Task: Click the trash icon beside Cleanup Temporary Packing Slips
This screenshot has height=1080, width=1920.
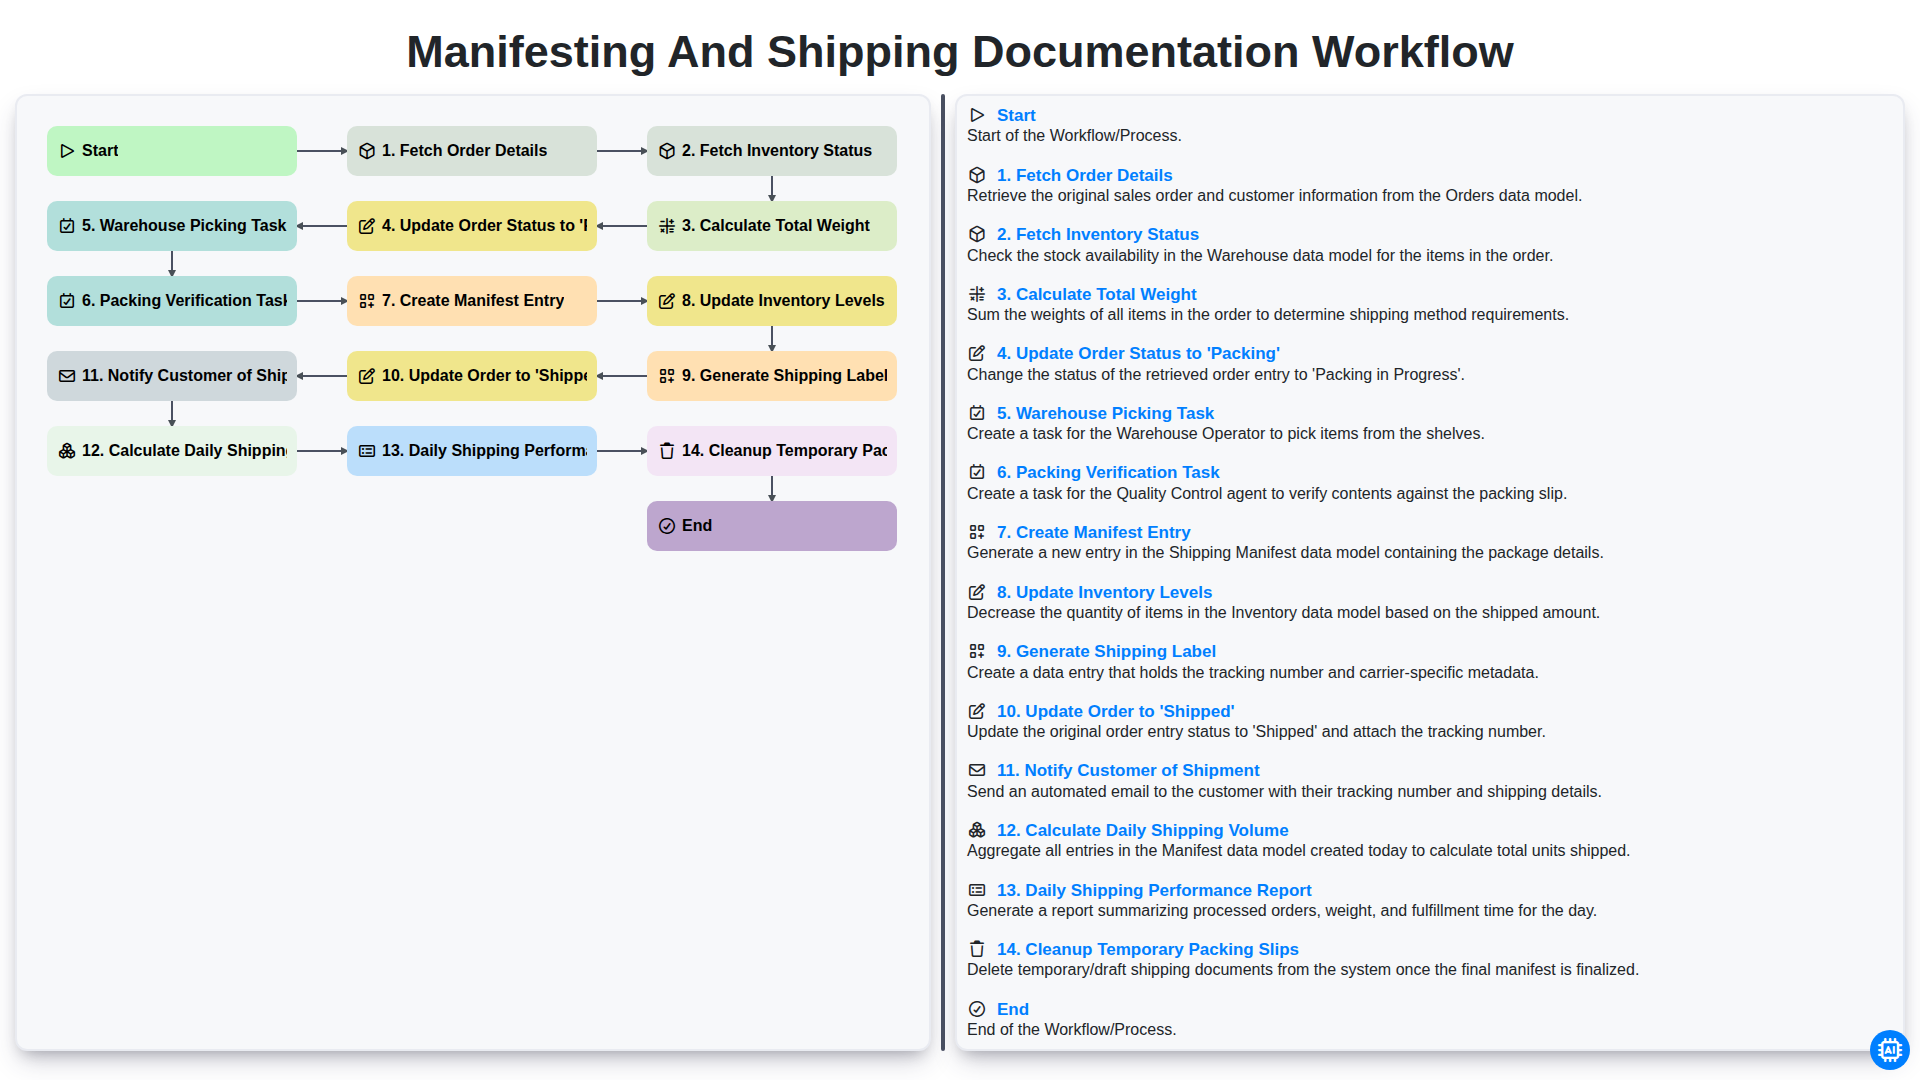Action: click(977, 949)
